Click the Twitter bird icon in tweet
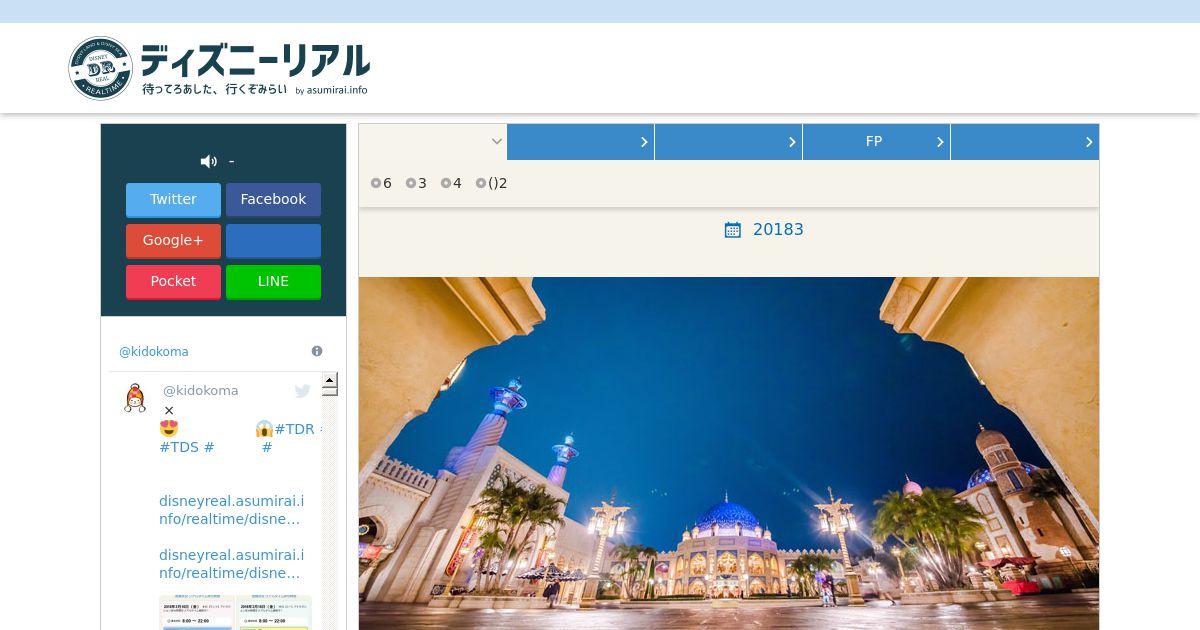This screenshot has height=630, width=1200. [x=302, y=391]
